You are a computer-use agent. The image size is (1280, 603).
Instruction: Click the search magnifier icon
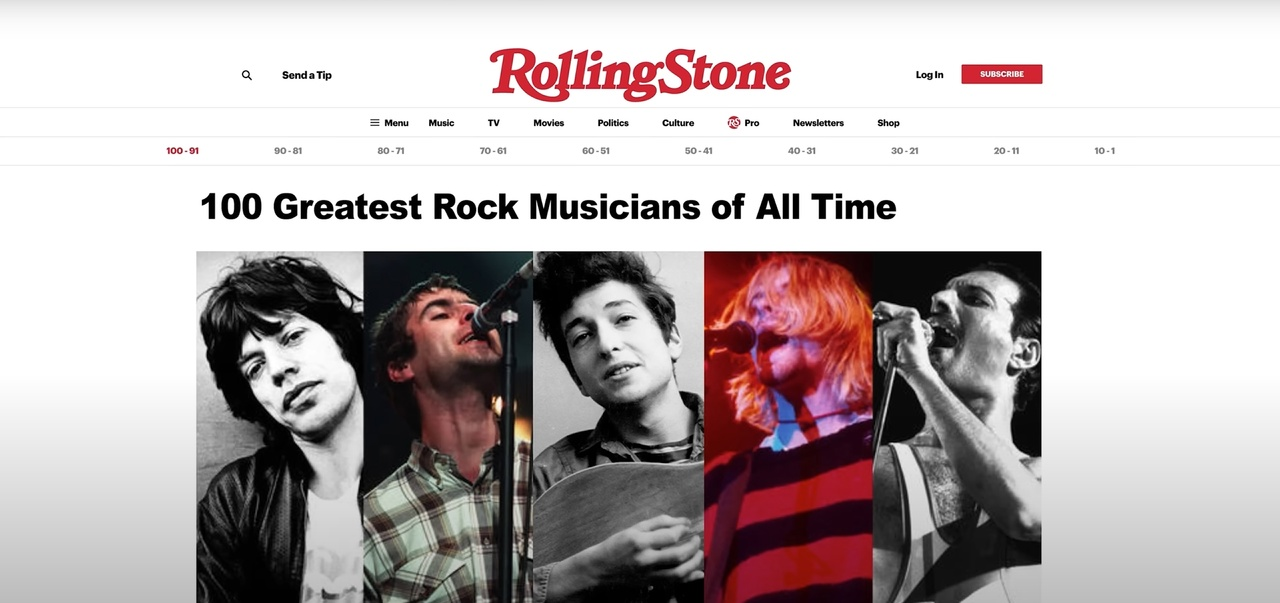click(247, 75)
